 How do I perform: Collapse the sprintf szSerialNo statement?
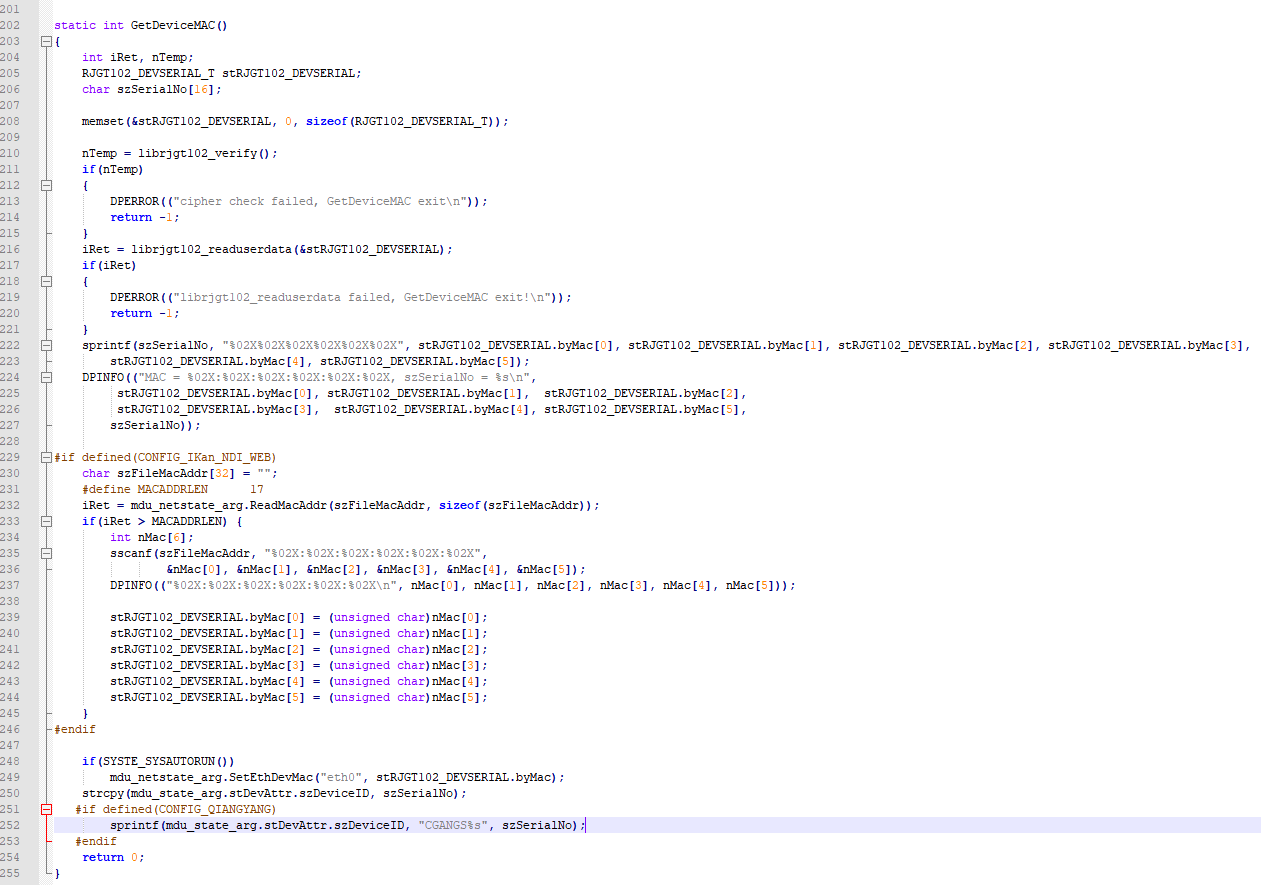tap(46, 345)
